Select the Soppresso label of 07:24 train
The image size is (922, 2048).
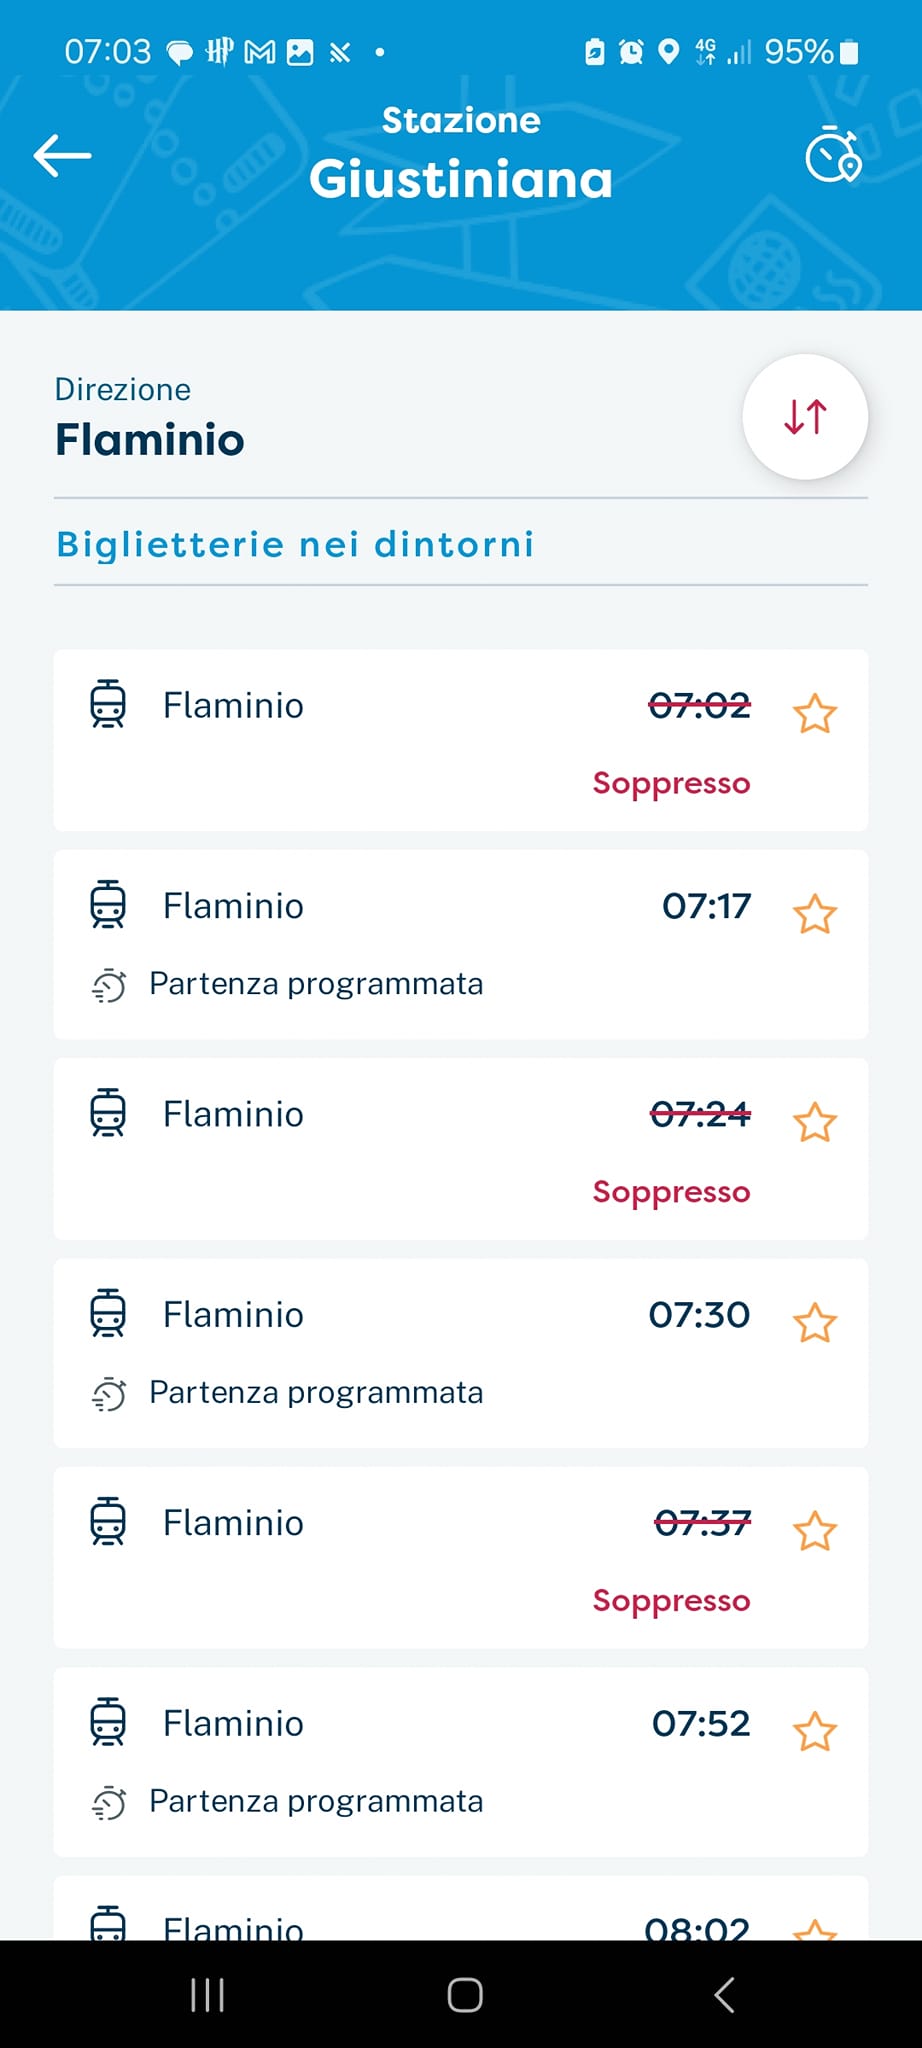tap(671, 1192)
